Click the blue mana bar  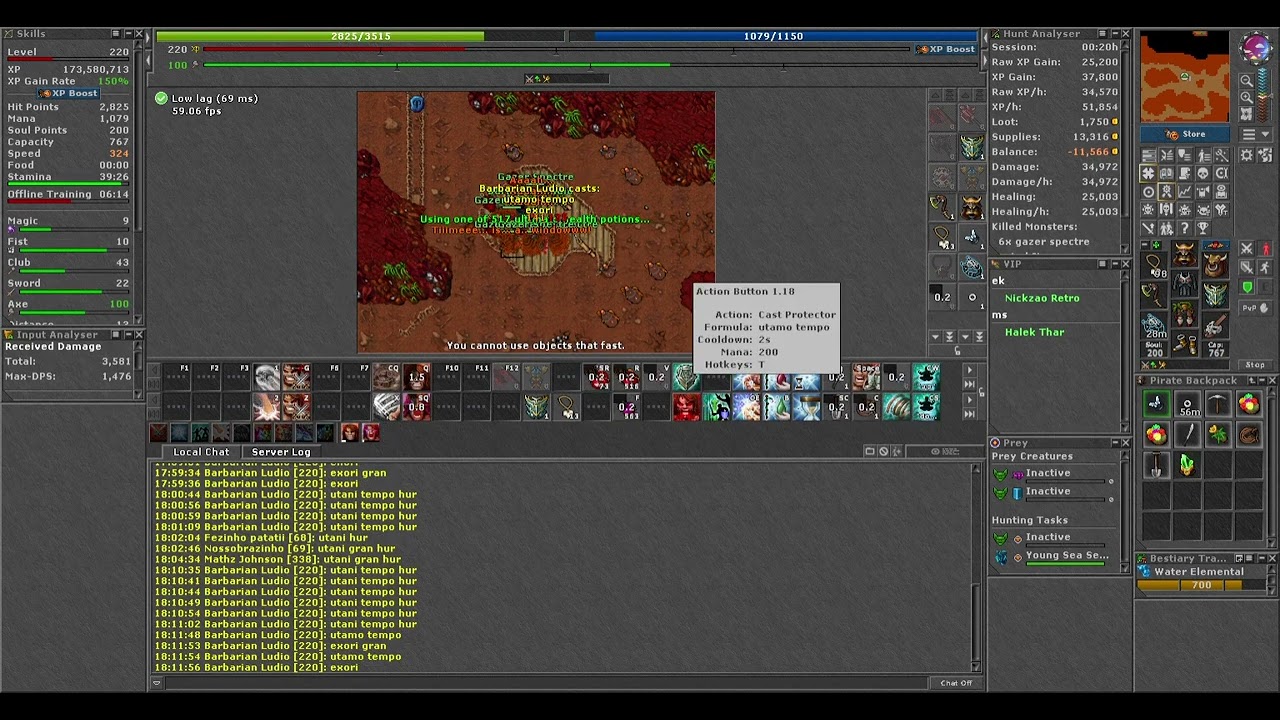pyautogui.click(x=786, y=36)
